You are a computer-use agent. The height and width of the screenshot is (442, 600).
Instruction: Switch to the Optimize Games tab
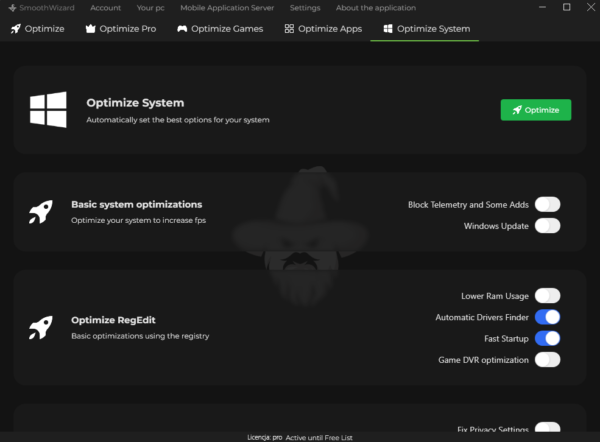coord(220,29)
